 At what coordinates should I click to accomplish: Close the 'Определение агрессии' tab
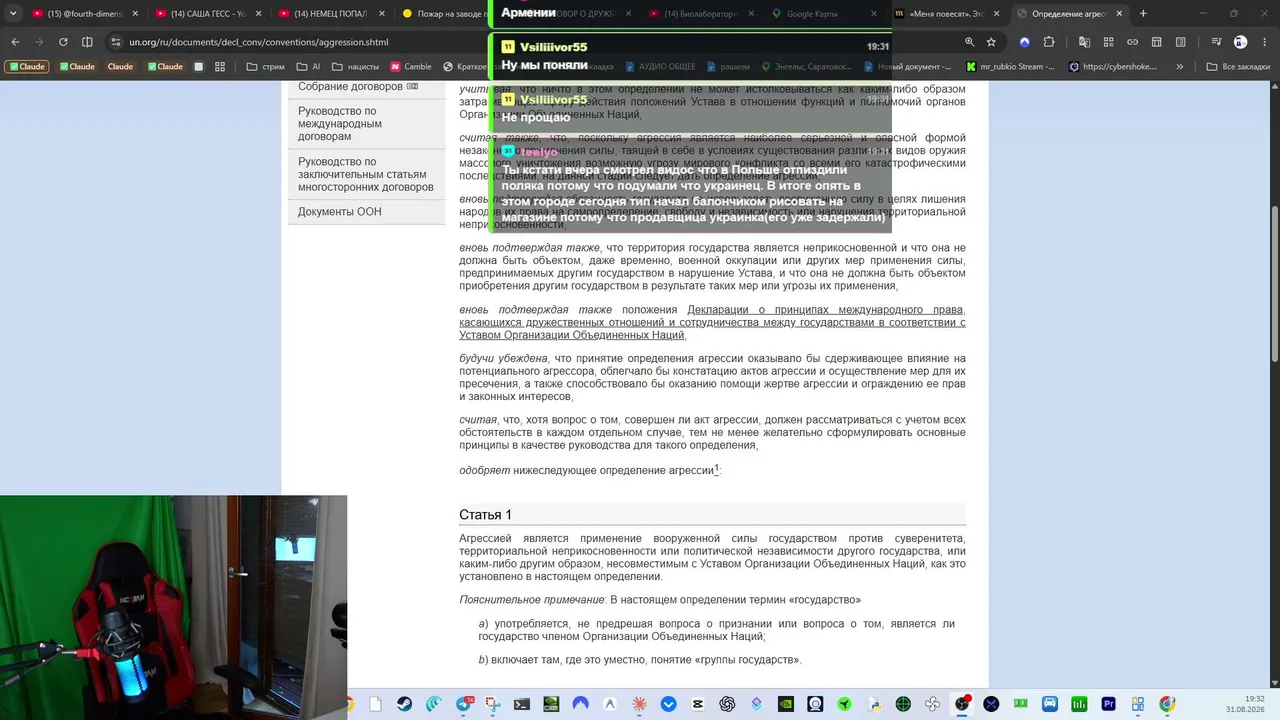(x=1120, y=14)
